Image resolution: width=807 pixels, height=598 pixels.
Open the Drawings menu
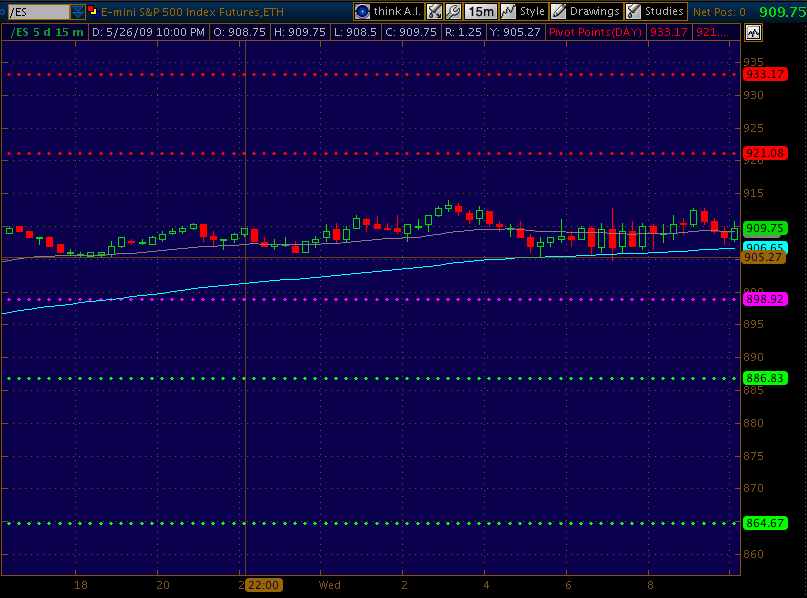point(587,11)
